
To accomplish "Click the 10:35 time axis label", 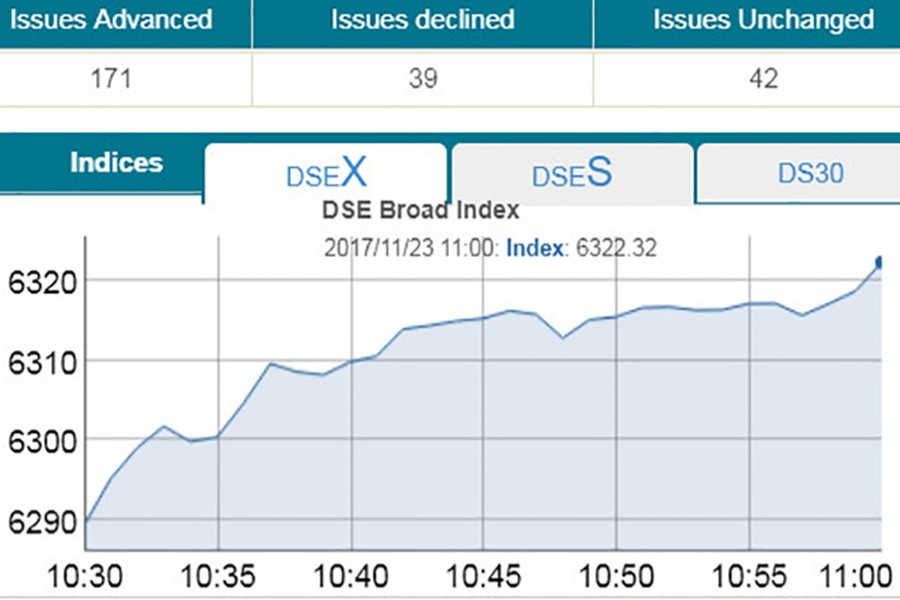I will point(218,577).
